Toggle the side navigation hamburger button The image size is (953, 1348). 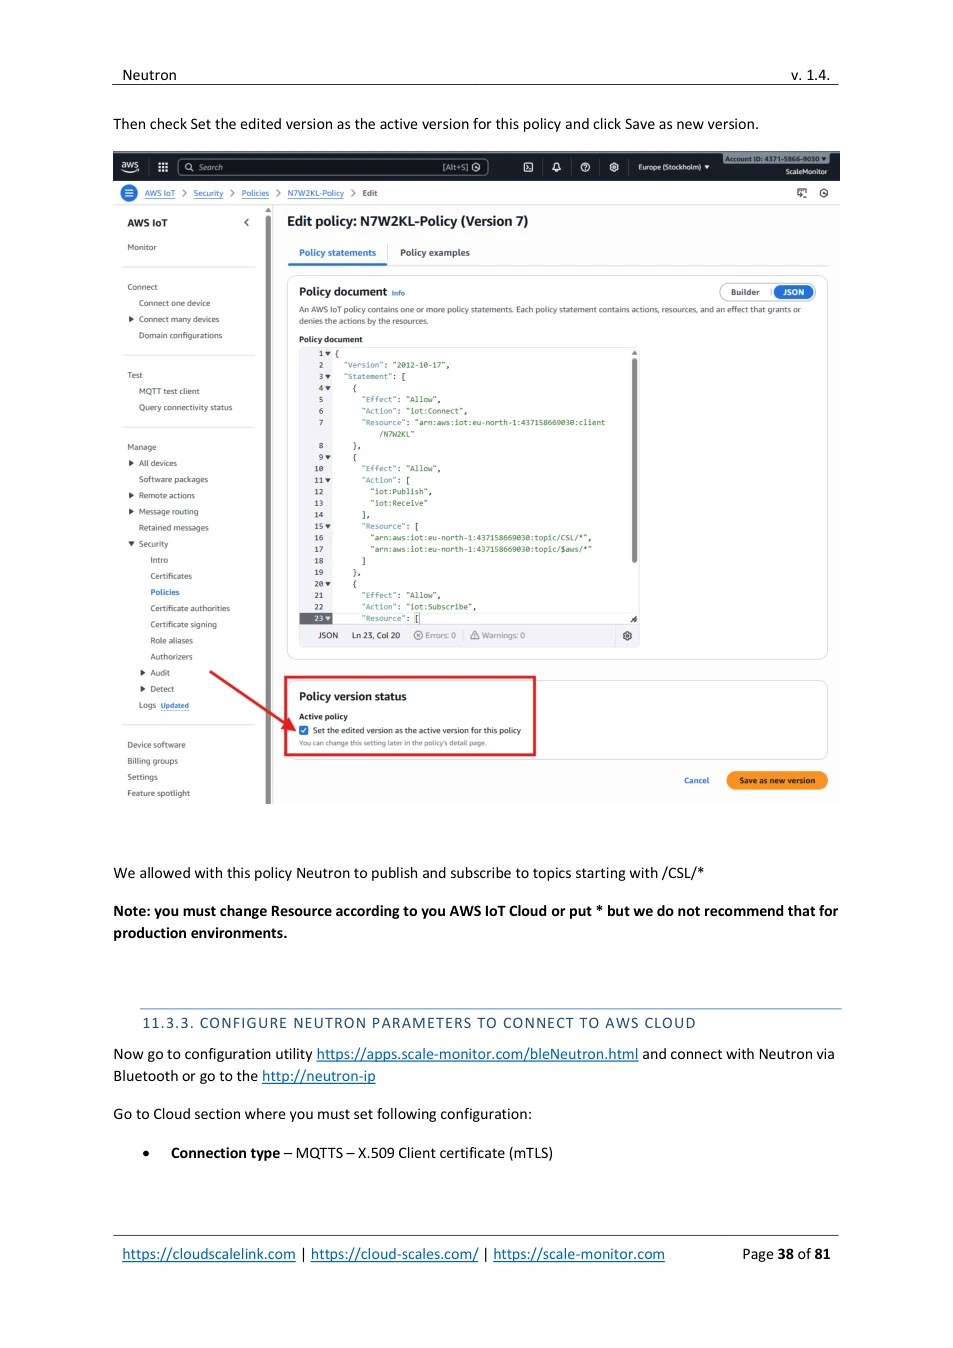129,193
